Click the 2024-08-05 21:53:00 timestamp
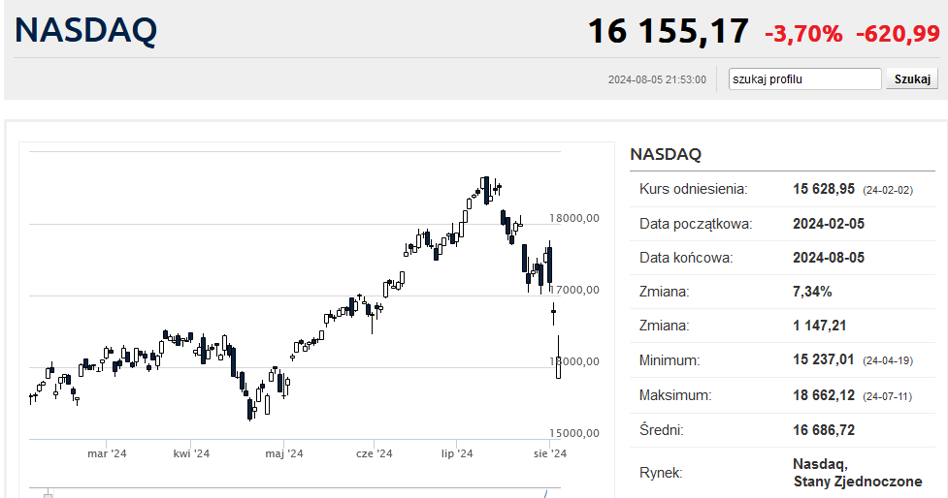 coord(657,80)
